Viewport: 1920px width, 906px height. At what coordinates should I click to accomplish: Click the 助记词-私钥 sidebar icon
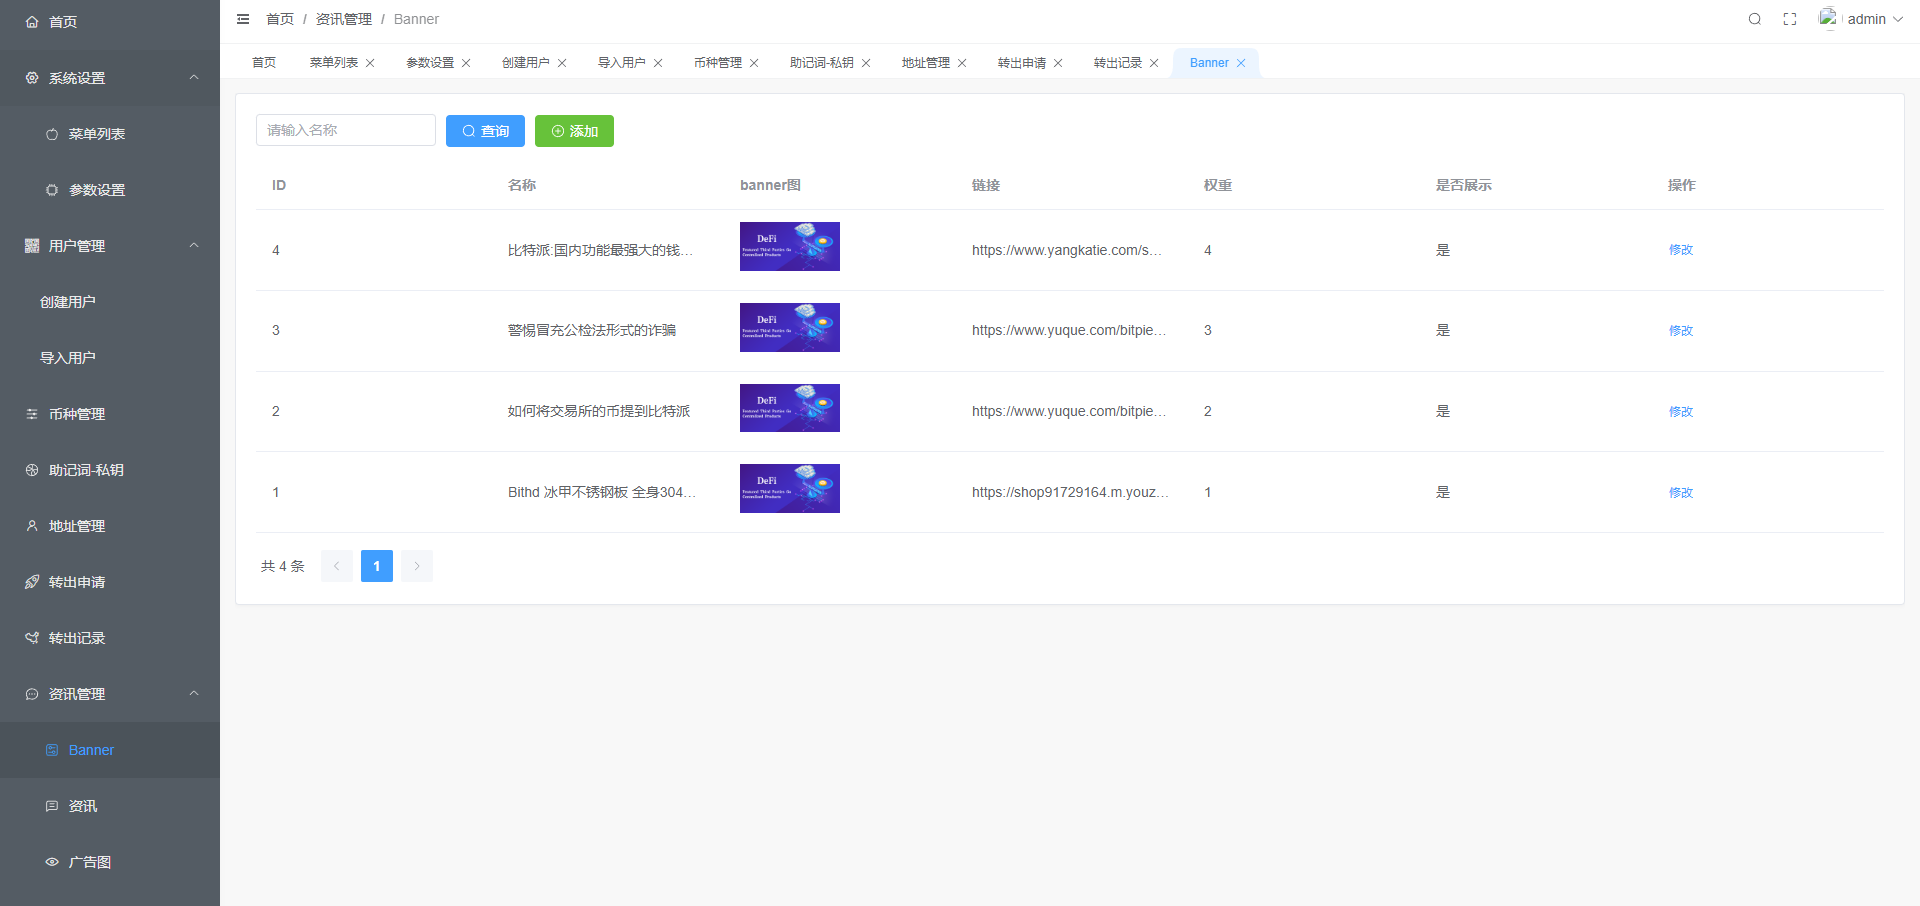tap(31, 469)
